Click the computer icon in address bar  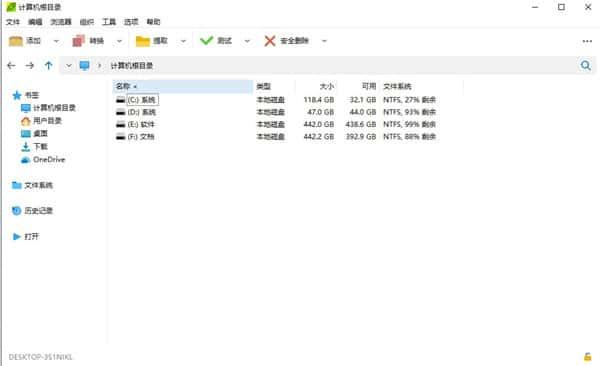click(x=85, y=65)
